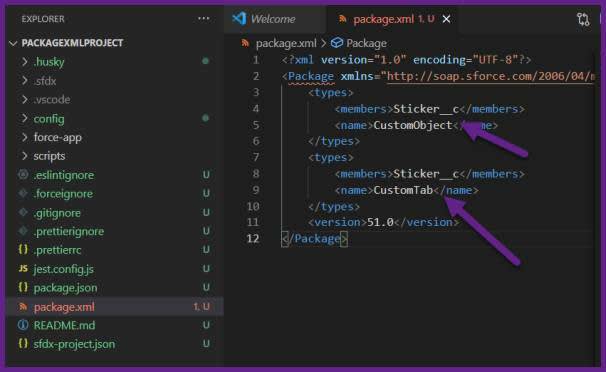Click the VS Code logo on Welcome tab
Screen dimensions: 606x372
pyautogui.click(x=239, y=19)
